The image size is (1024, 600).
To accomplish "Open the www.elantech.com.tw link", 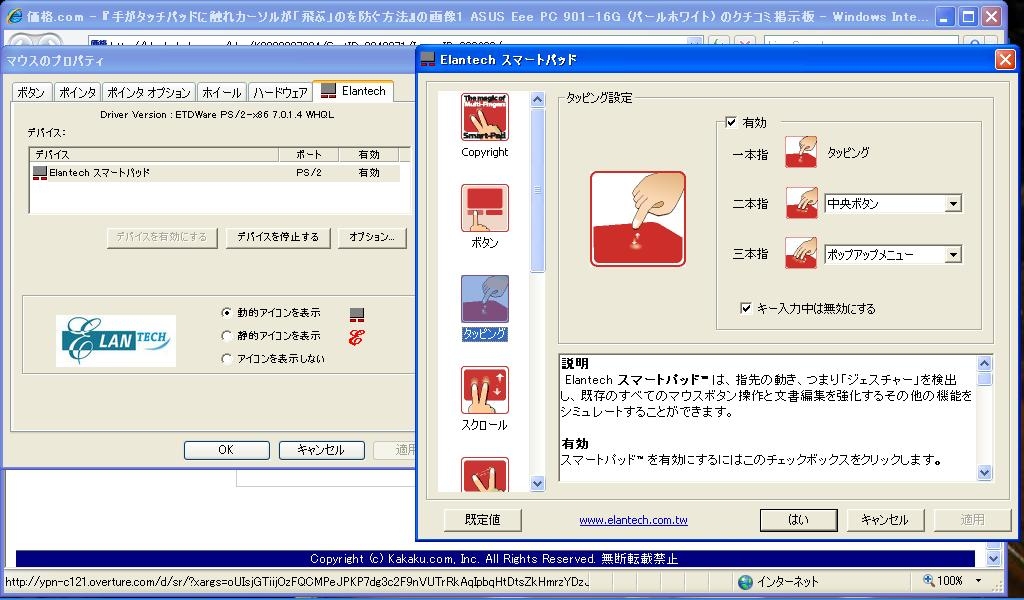I will click(x=633, y=520).
